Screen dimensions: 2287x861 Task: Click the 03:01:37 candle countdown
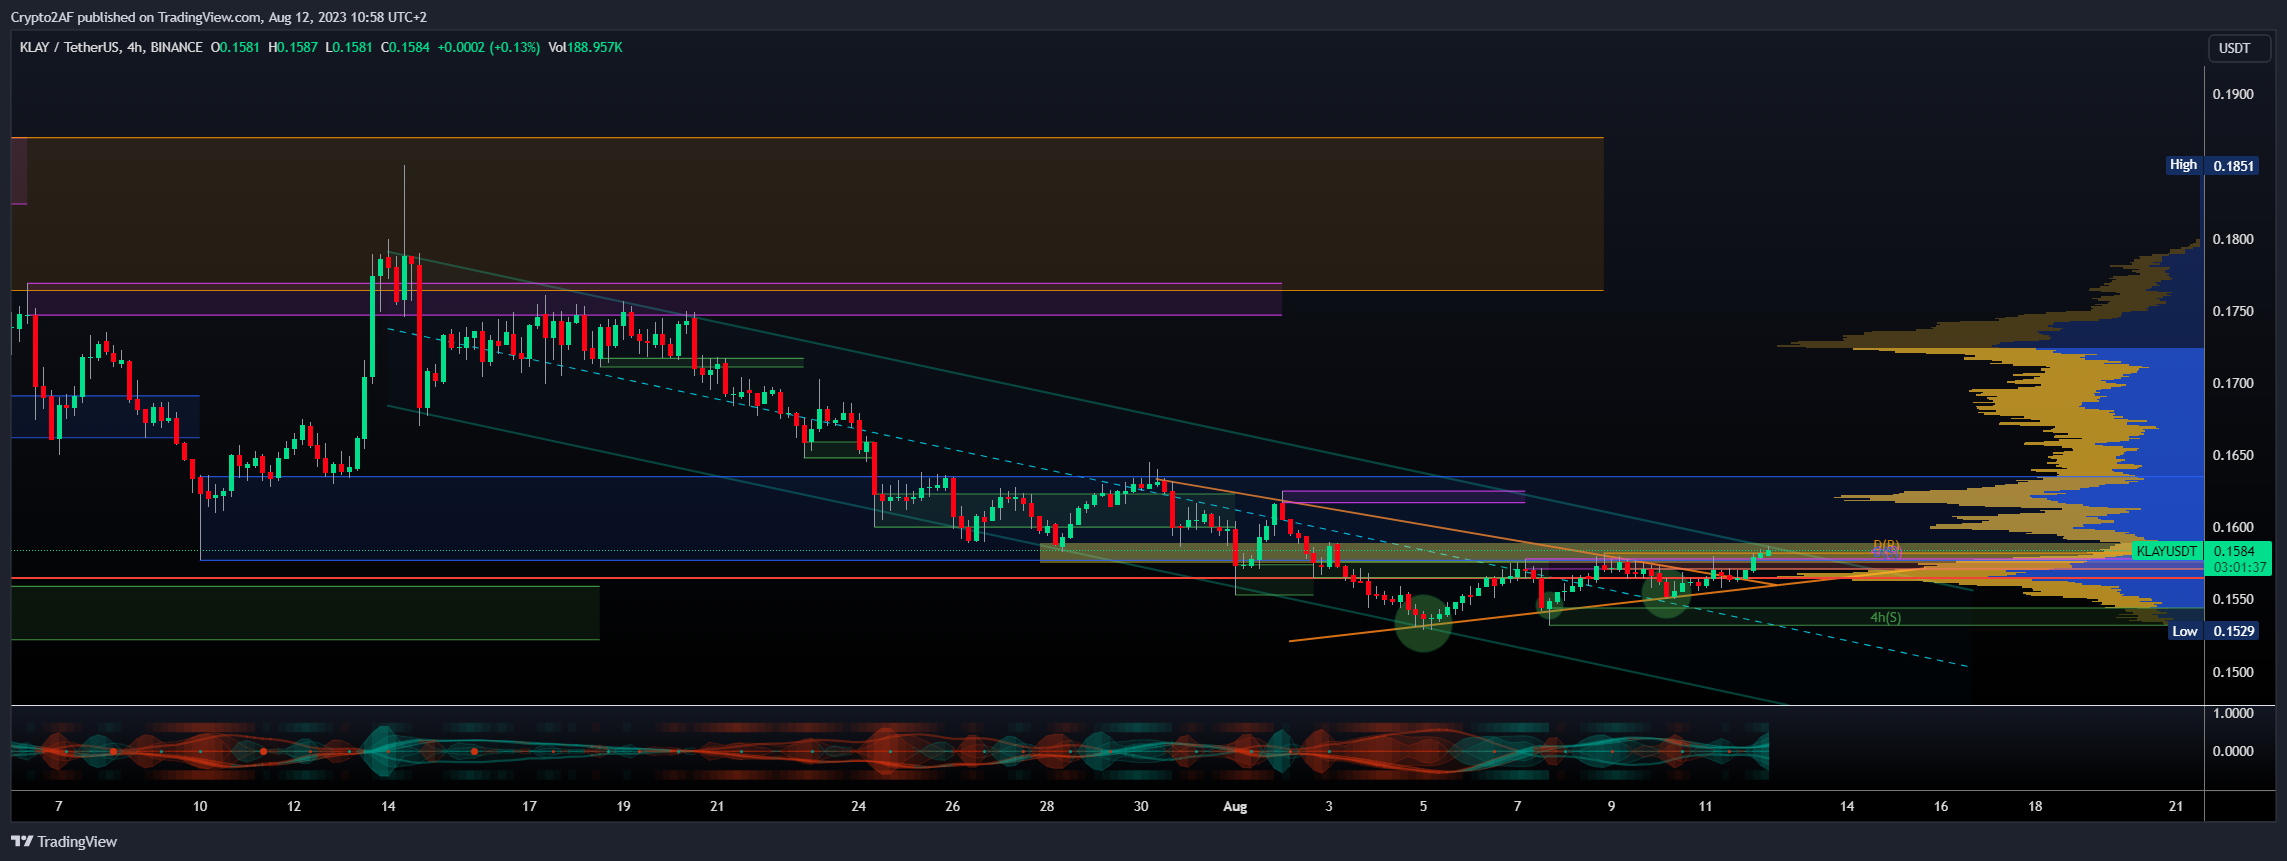pyautogui.click(x=2240, y=567)
